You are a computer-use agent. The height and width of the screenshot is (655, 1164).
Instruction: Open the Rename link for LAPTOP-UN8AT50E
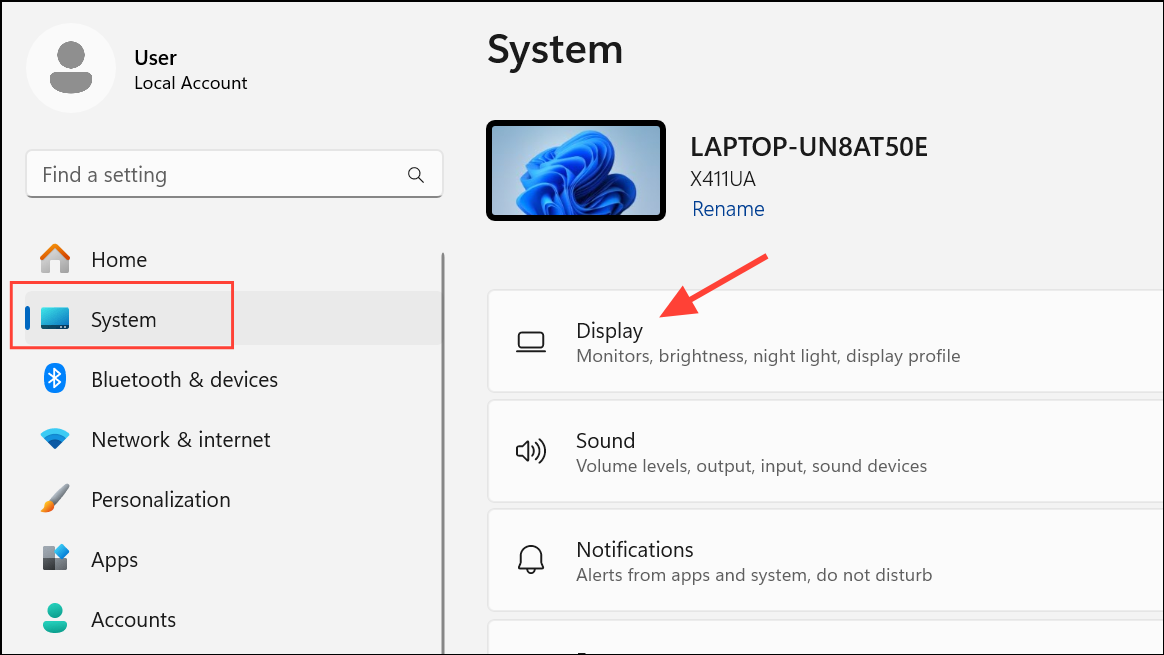(728, 208)
